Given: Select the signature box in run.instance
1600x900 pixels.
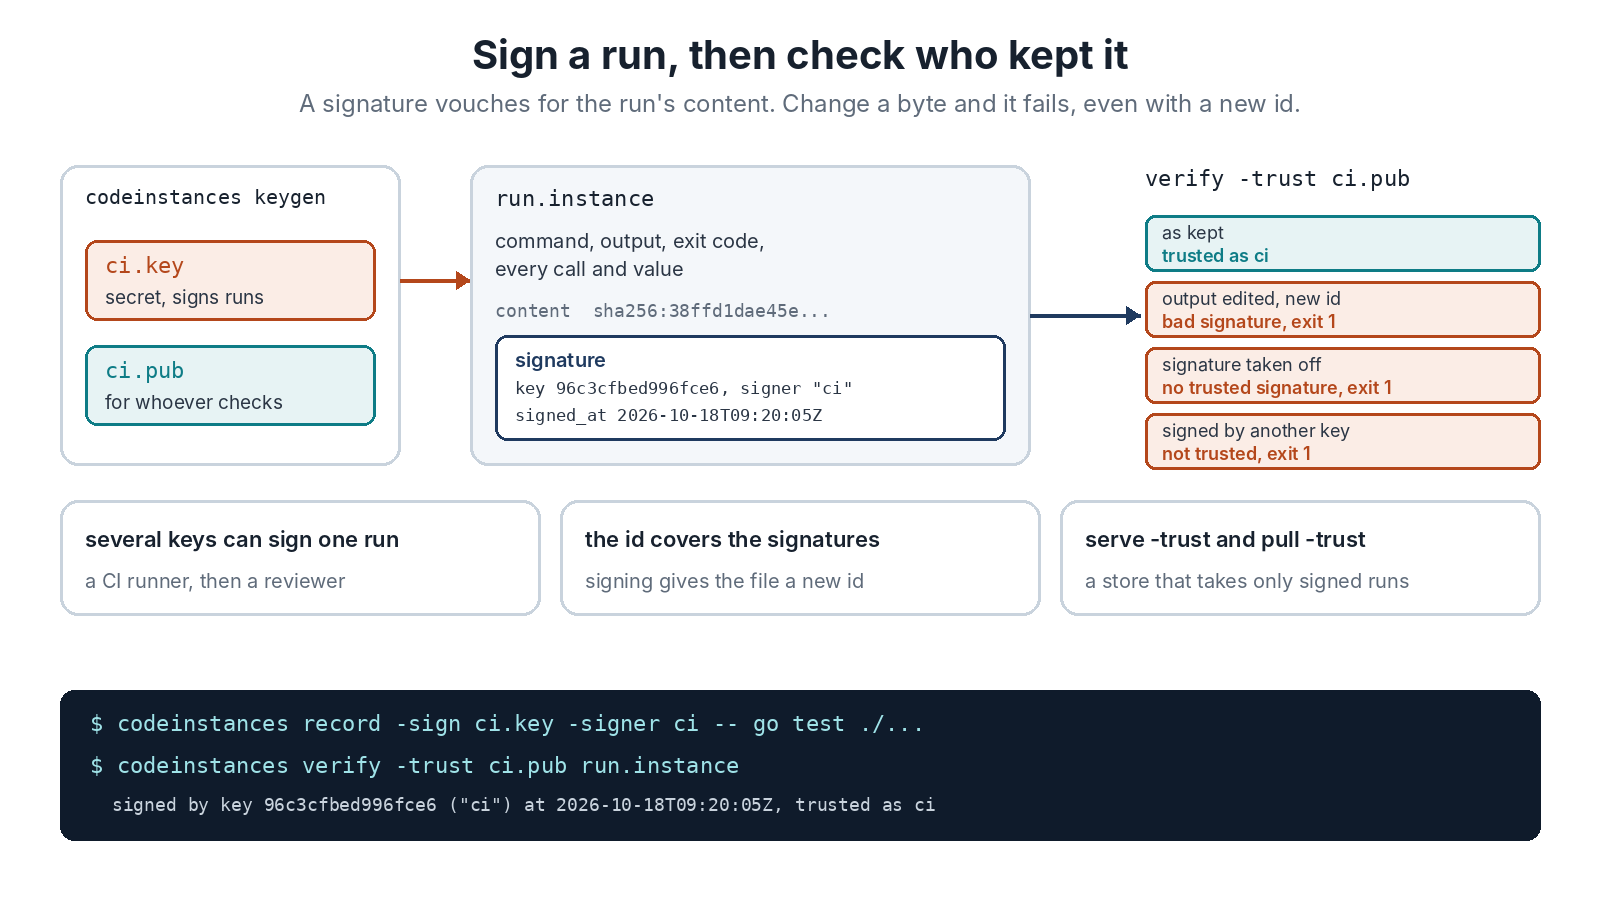Looking at the screenshot, I should tap(750, 388).
